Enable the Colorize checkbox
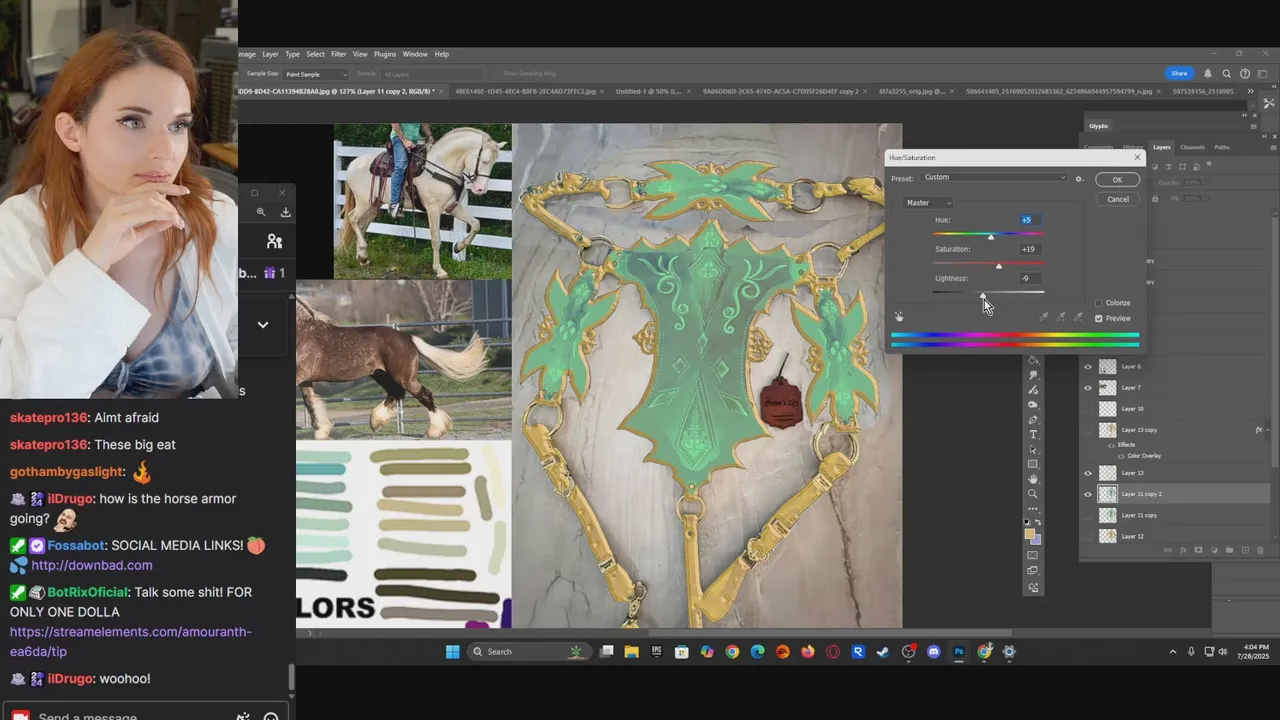The image size is (1280, 720). pyautogui.click(x=1099, y=303)
